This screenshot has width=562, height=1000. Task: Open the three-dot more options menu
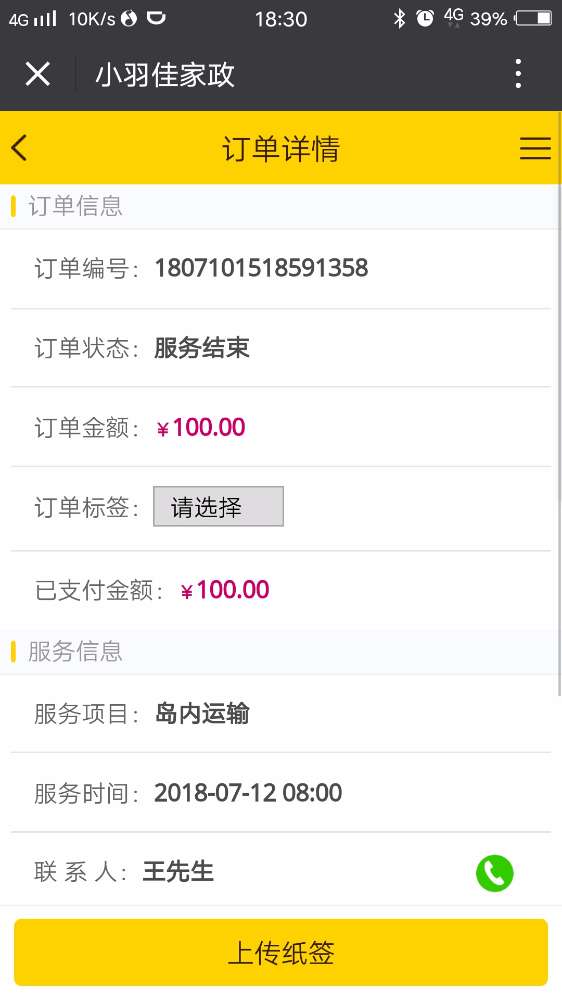pos(518,74)
